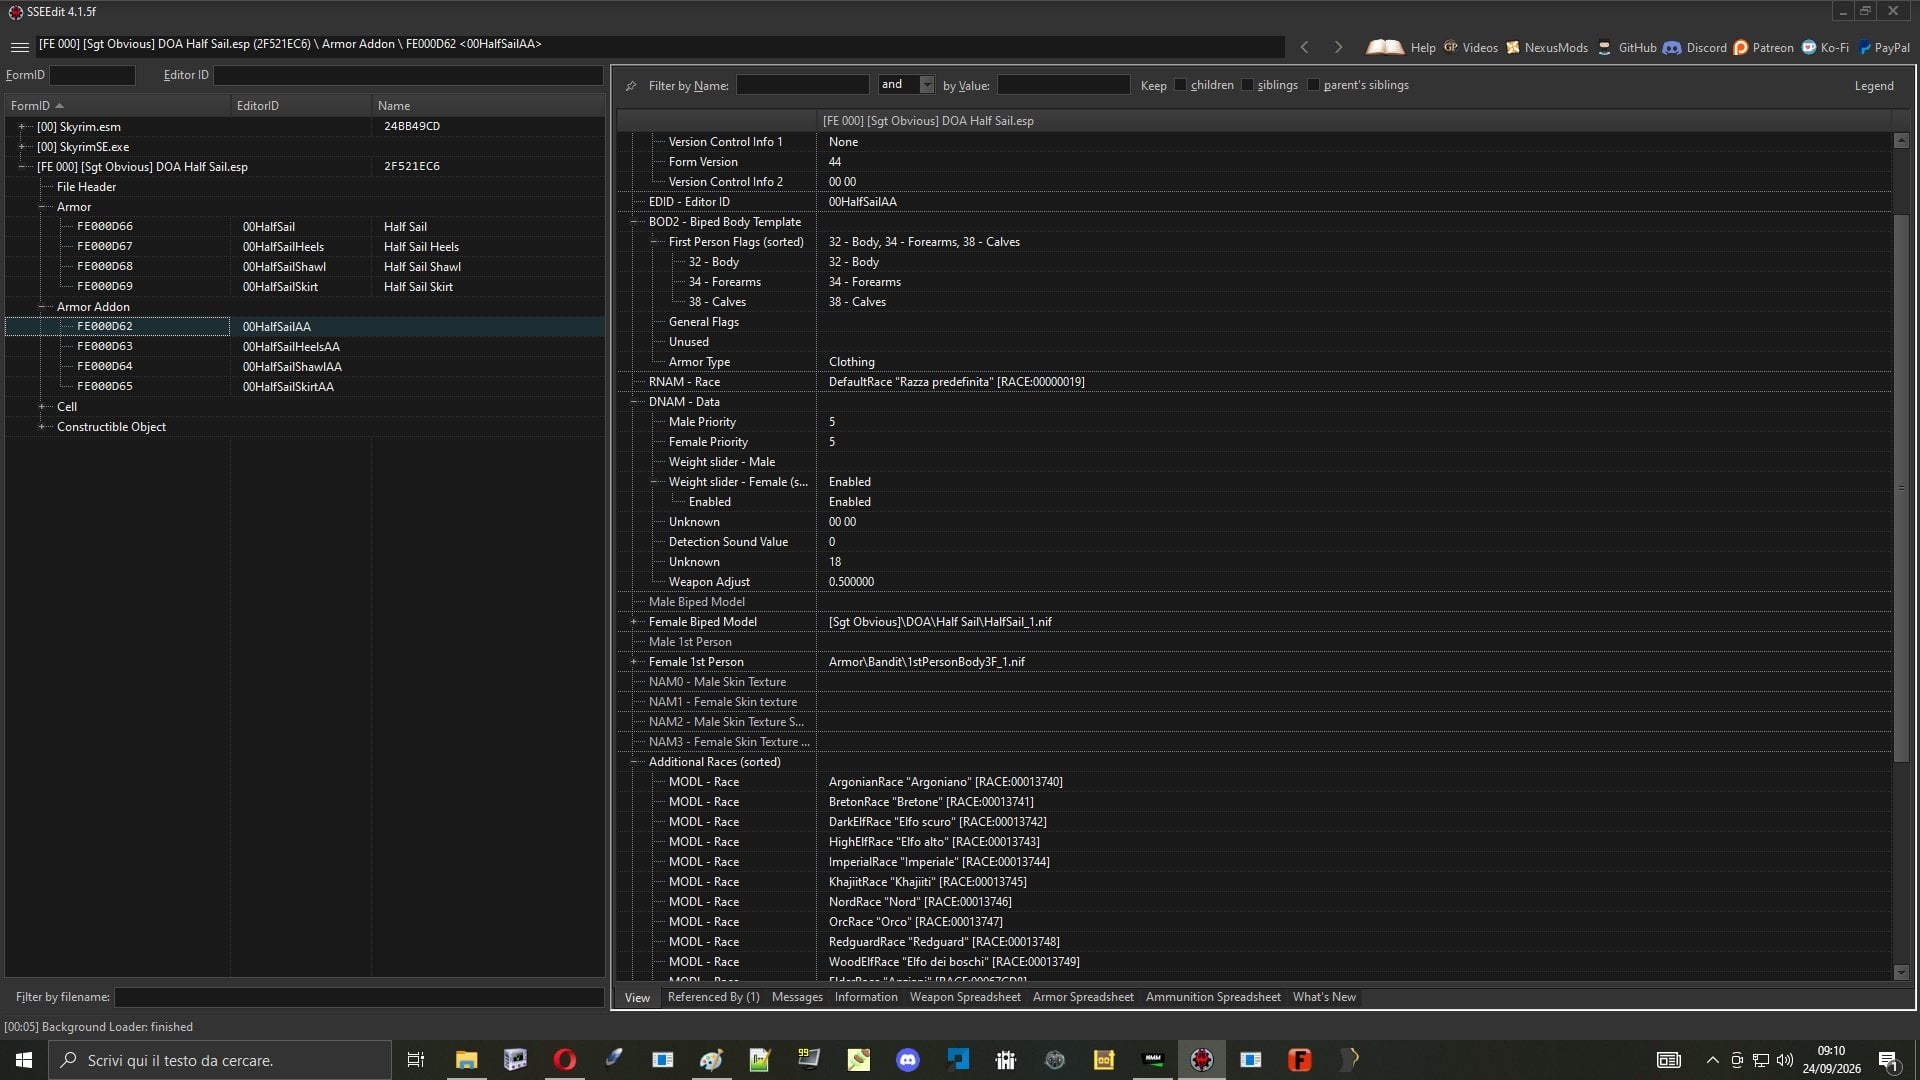This screenshot has height=1080, width=1920.
Task: Collapse the Armor Addon group
Action: point(42,307)
